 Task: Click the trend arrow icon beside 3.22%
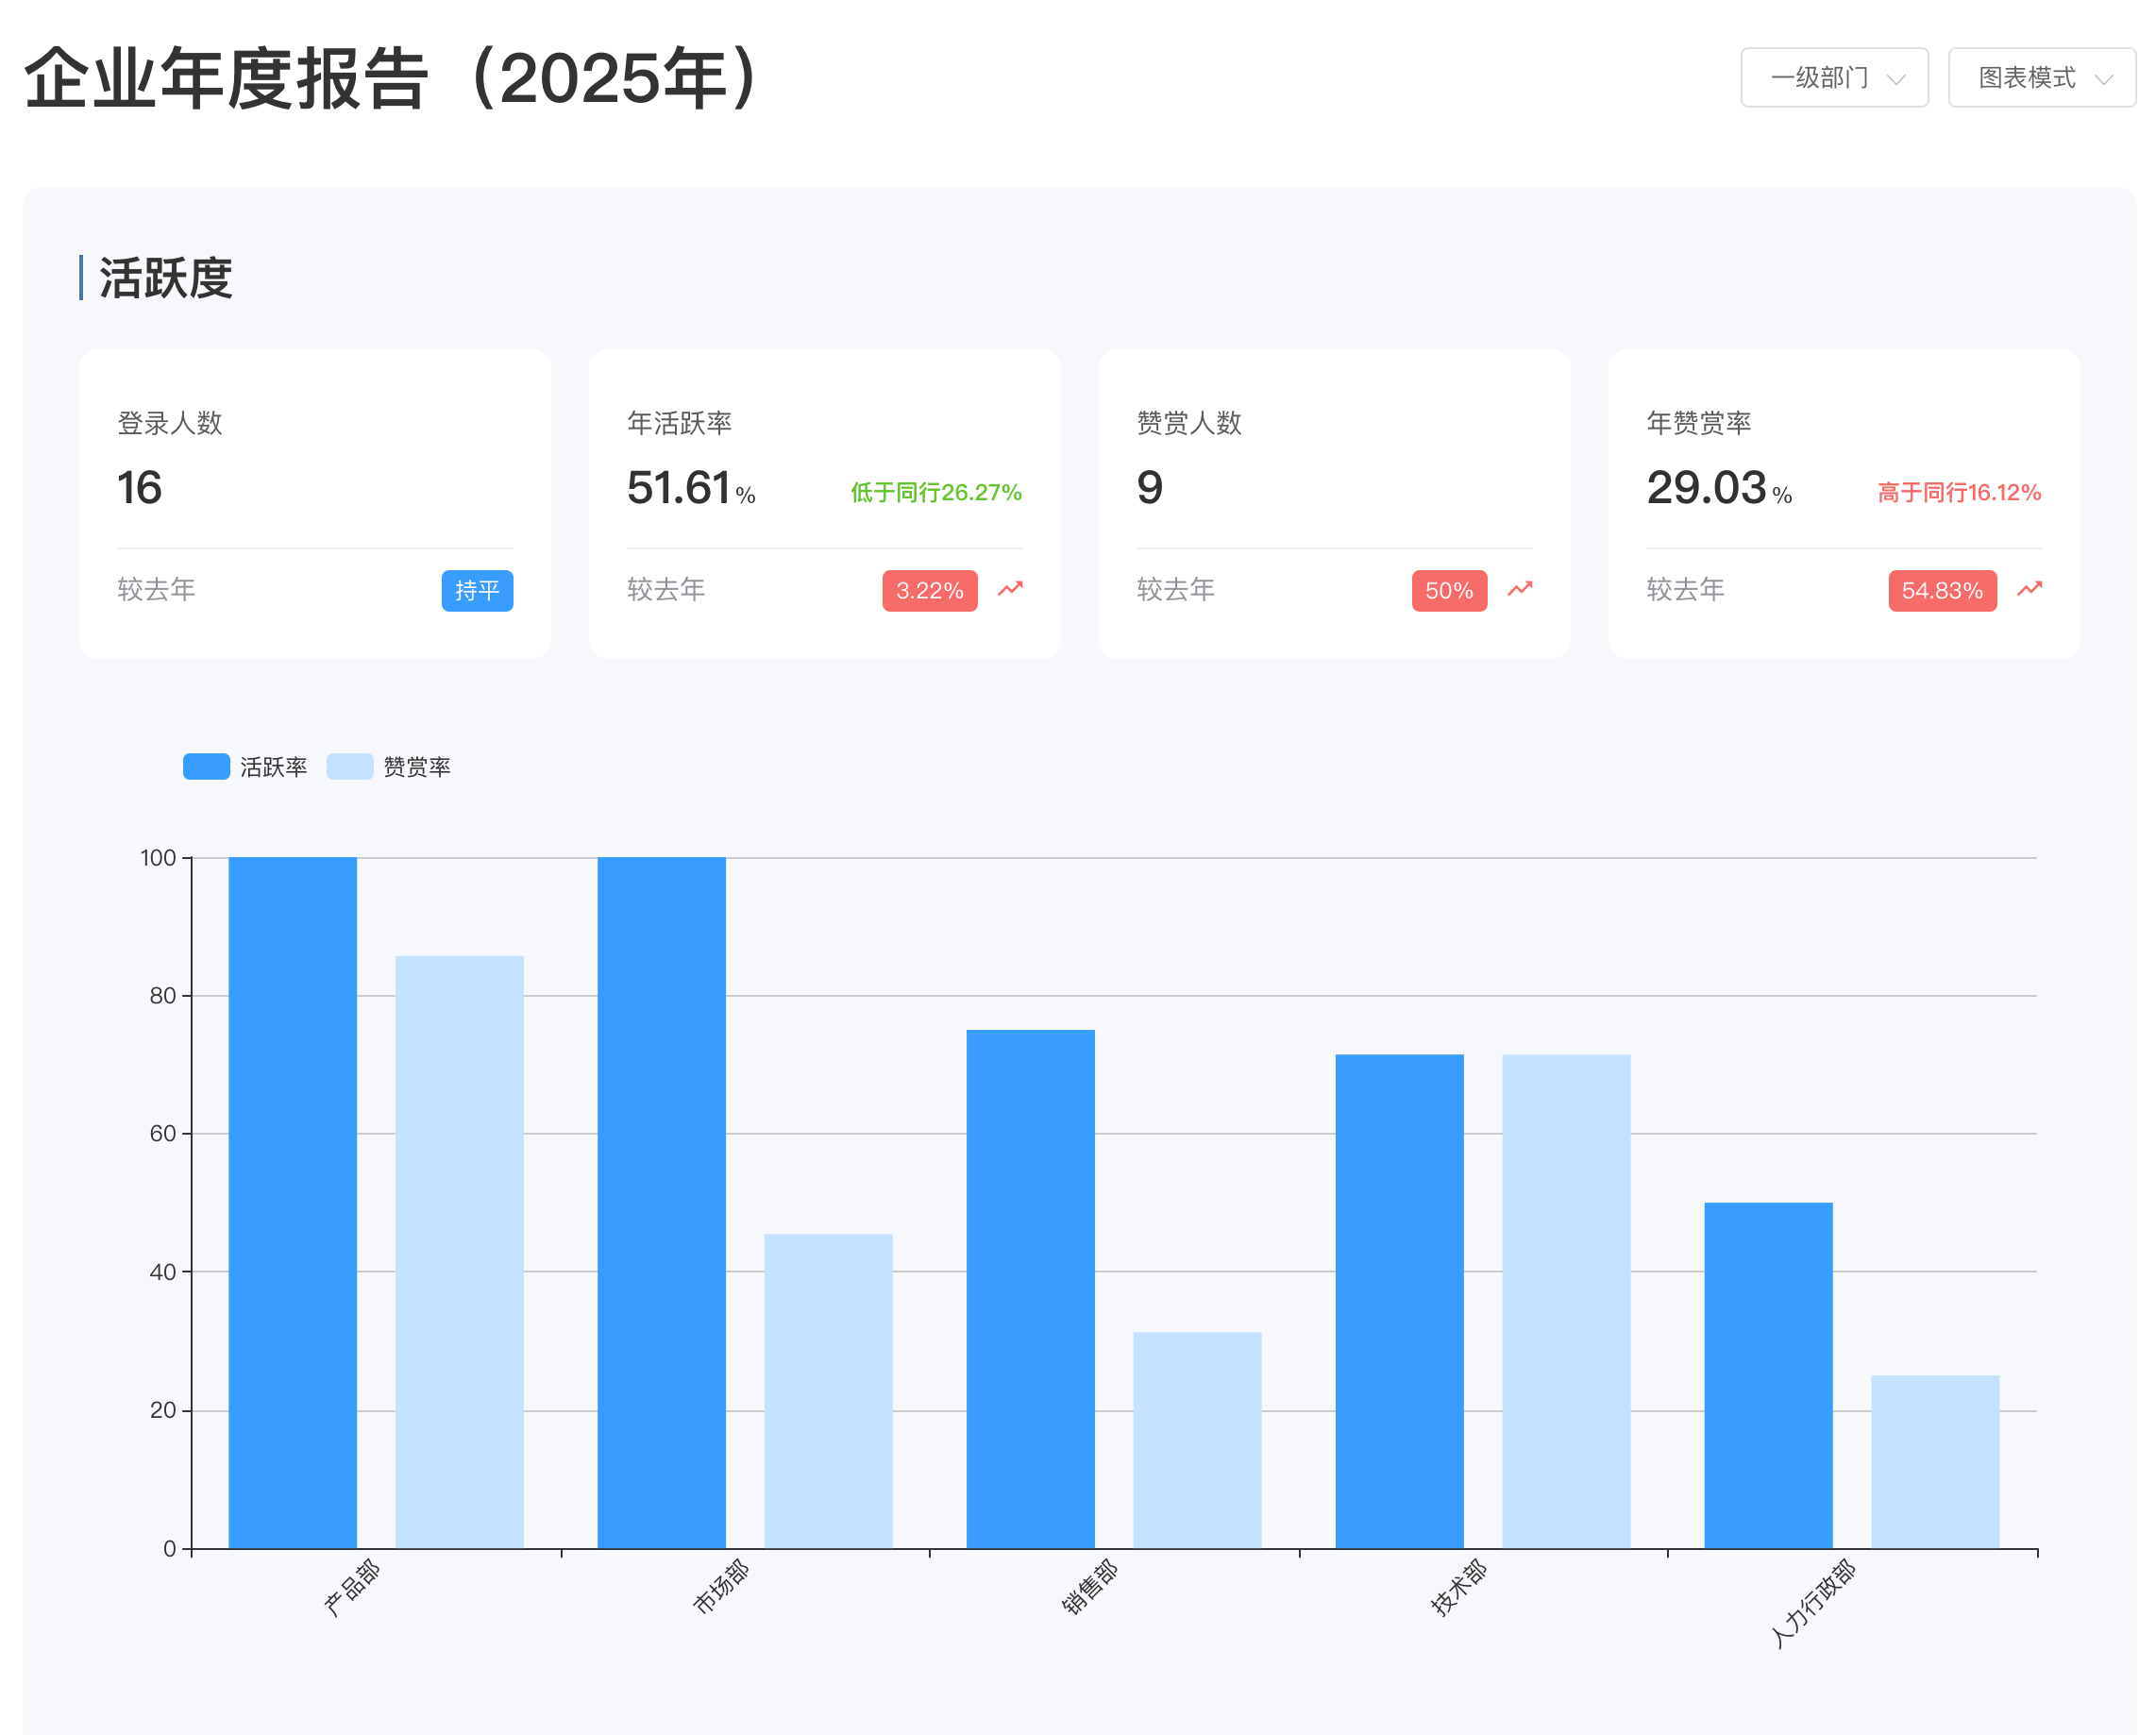click(1010, 589)
